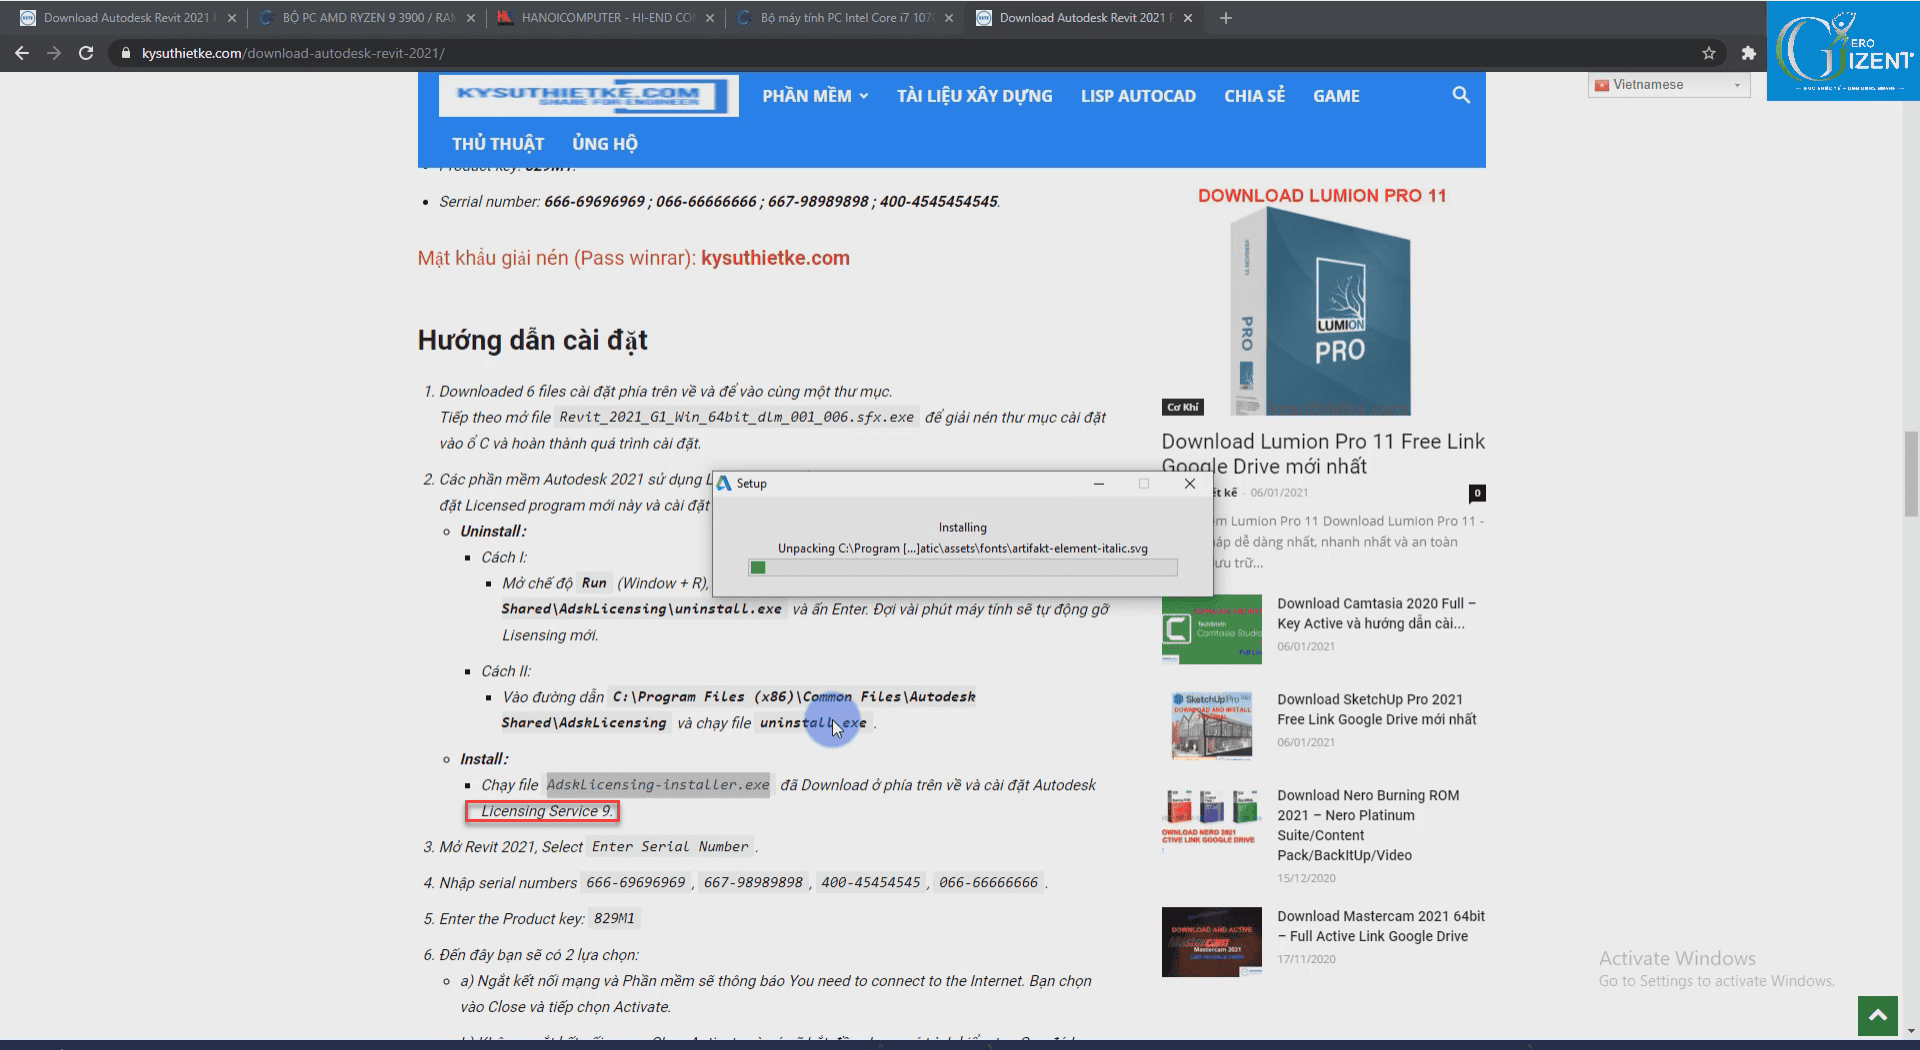Open the ỦNG HỘ menu item
Screen dimensions: 1920x1050
(x=605, y=144)
